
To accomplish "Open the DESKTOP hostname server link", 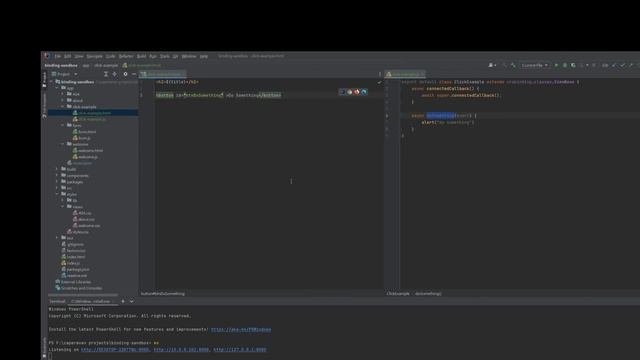I will (115, 349).
